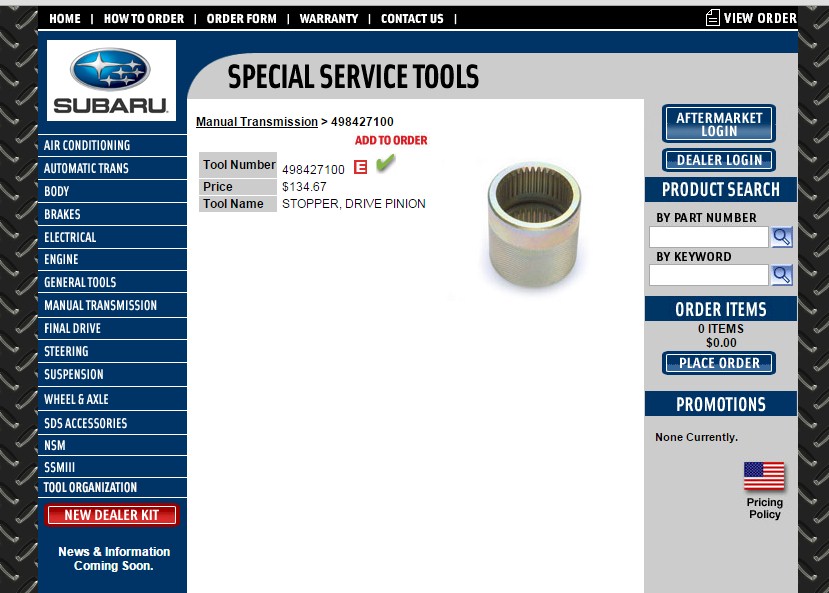Select the Automatic Trans category

click(x=112, y=168)
